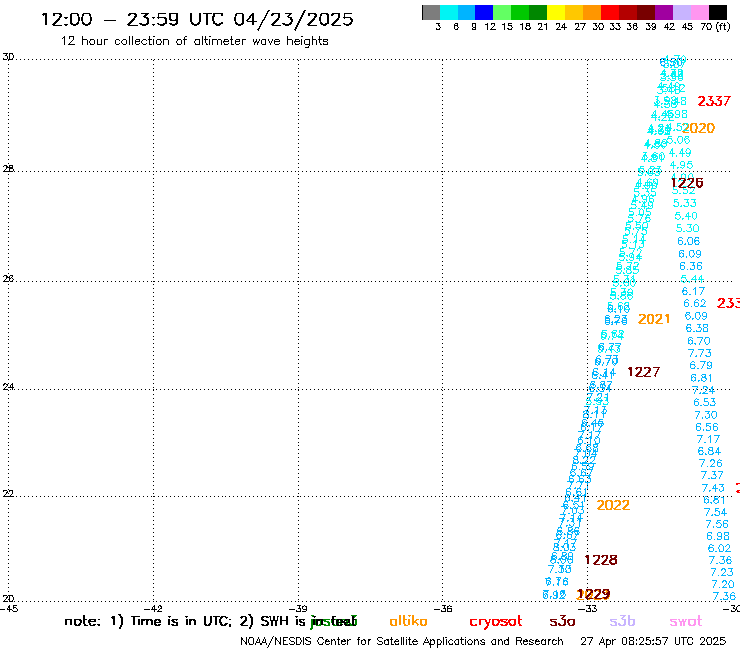Click the 'cryosat' satellite legend label
Screen dimensions: 740x650
(x=496, y=622)
